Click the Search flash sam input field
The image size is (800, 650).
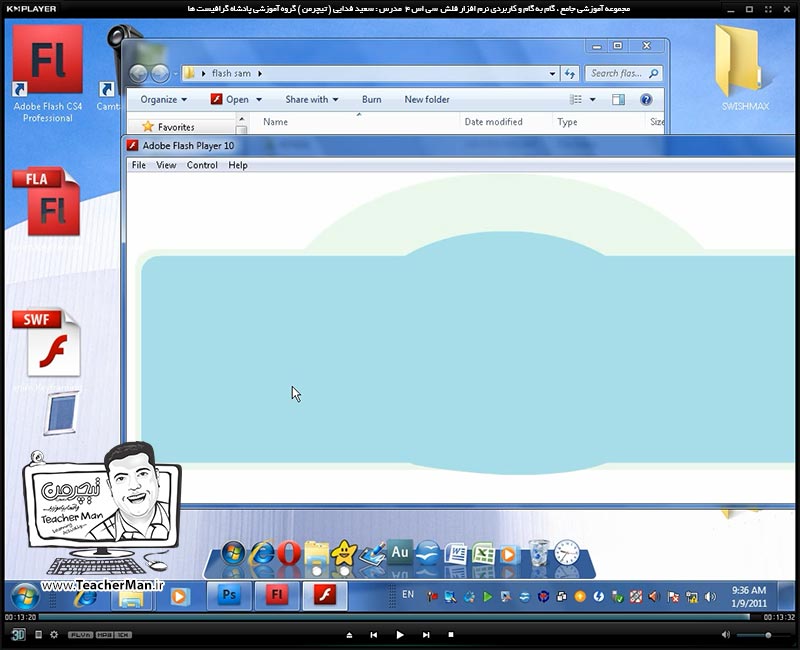(x=623, y=73)
